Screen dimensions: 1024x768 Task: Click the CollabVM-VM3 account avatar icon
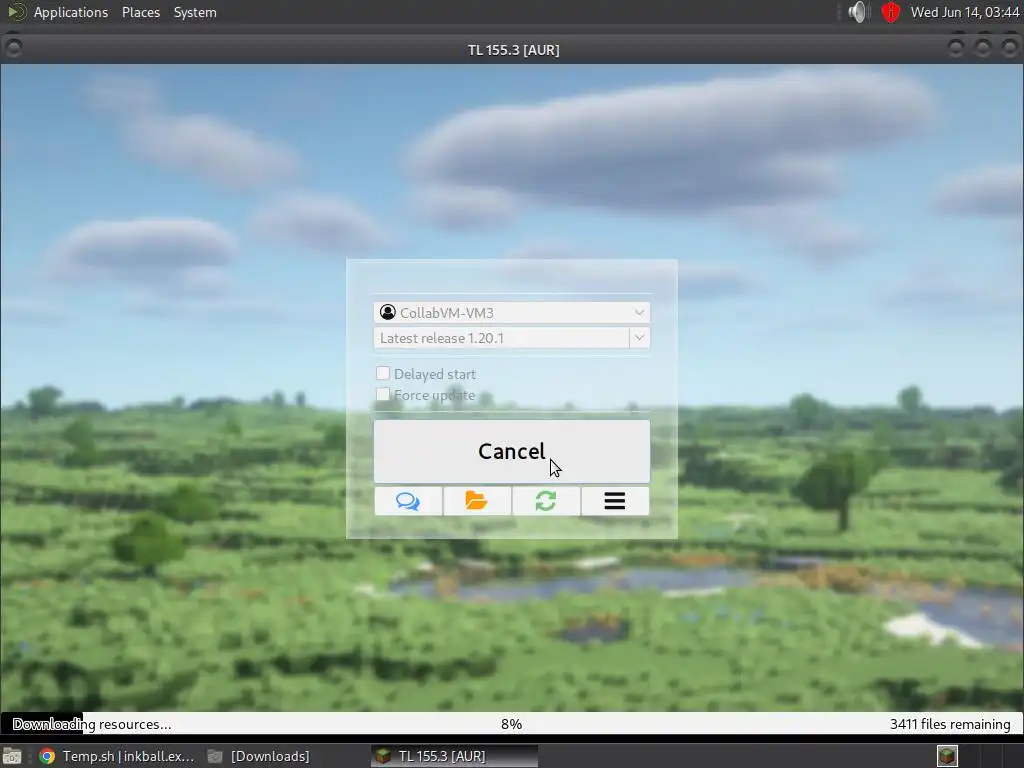point(388,312)
